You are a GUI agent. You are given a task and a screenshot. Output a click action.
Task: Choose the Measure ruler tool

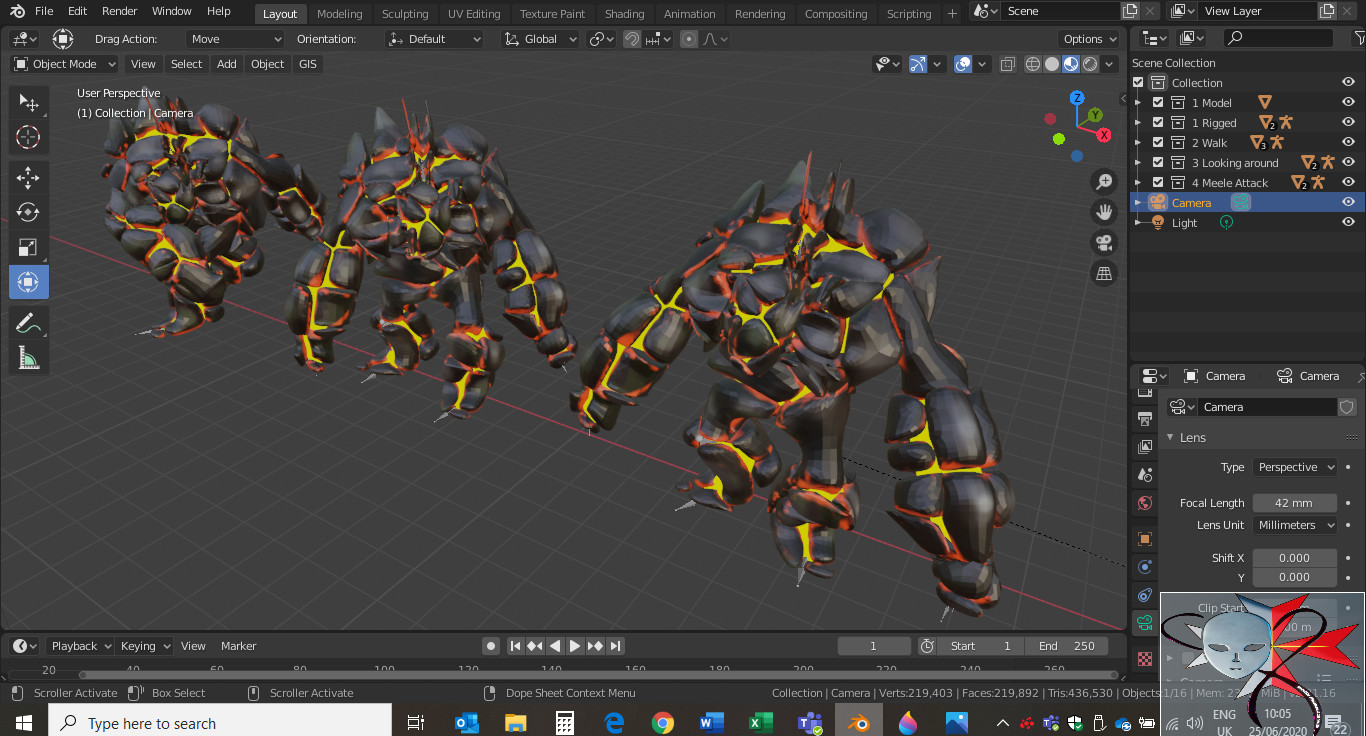pyautogui.click(x=28, y=358)
